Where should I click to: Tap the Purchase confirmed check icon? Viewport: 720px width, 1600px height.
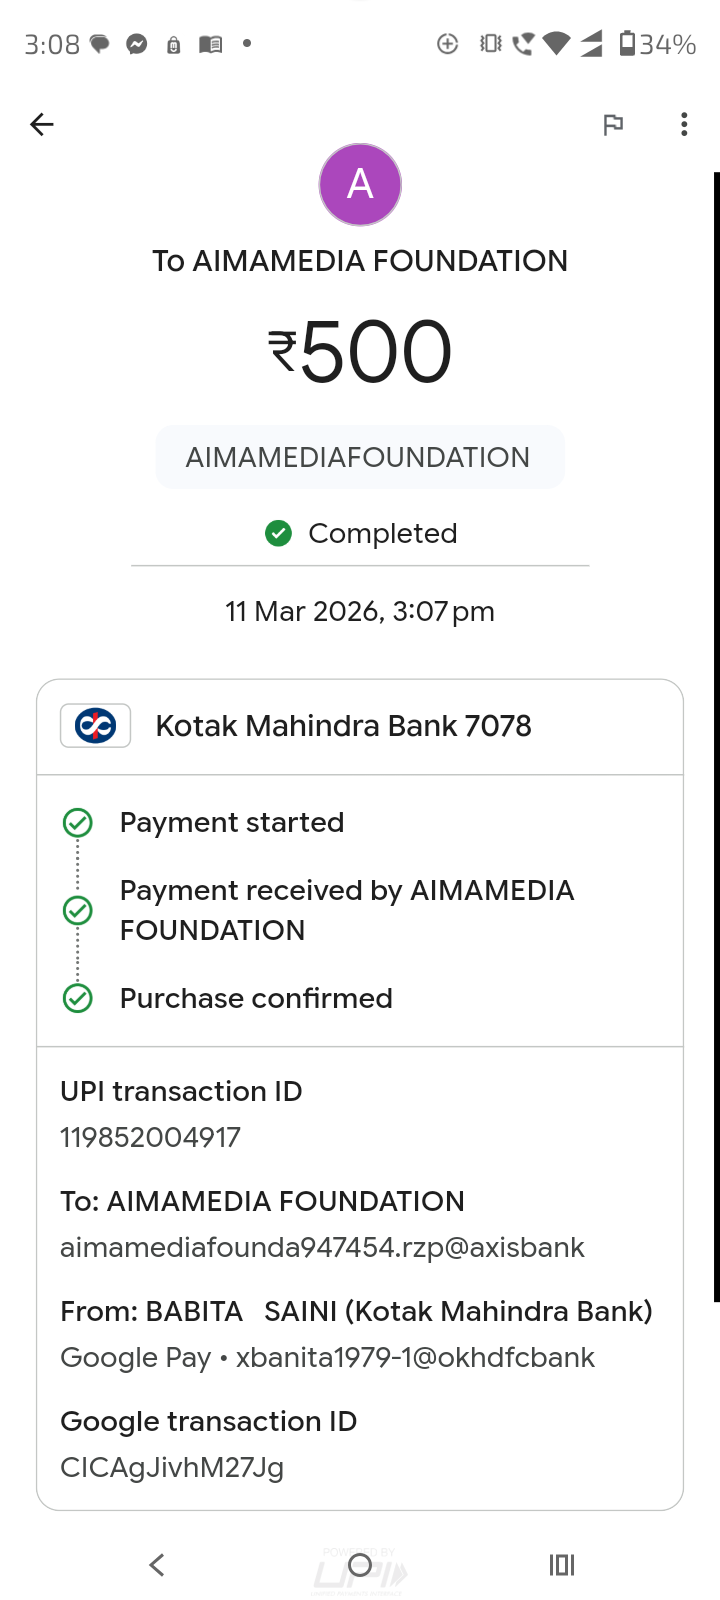(x=78, y=998)
